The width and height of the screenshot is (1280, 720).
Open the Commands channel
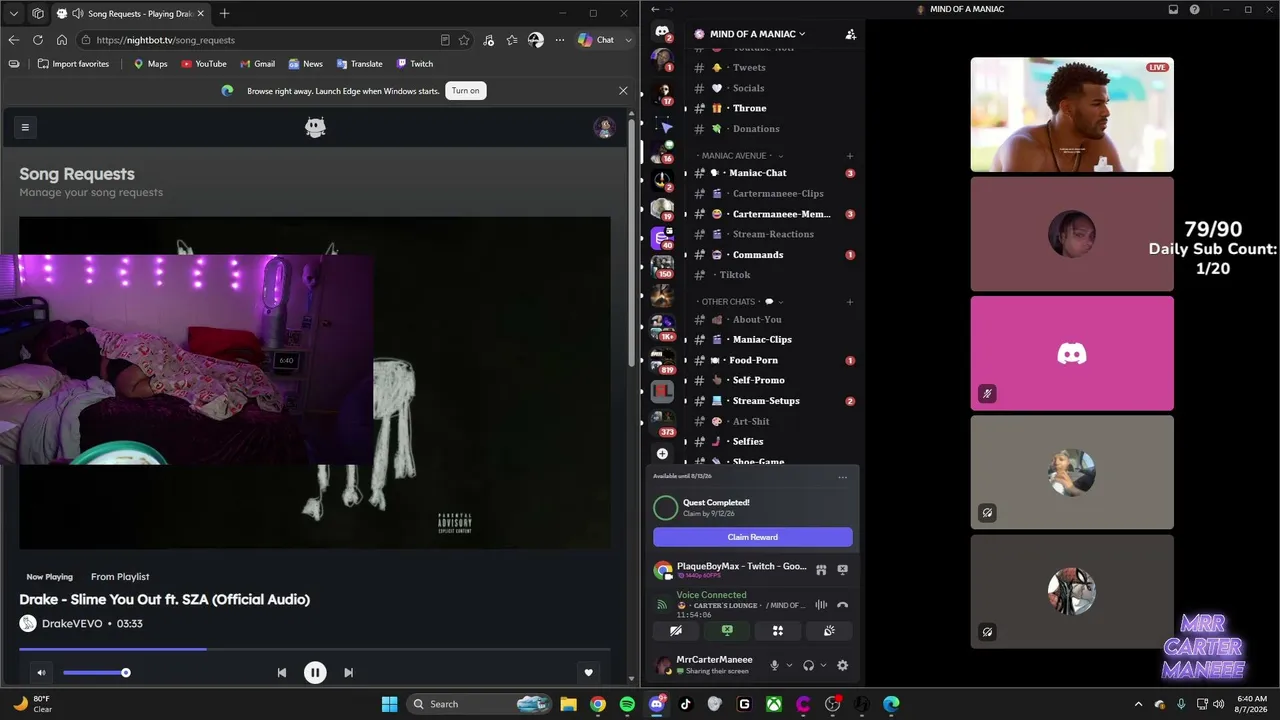coord(774,255)
